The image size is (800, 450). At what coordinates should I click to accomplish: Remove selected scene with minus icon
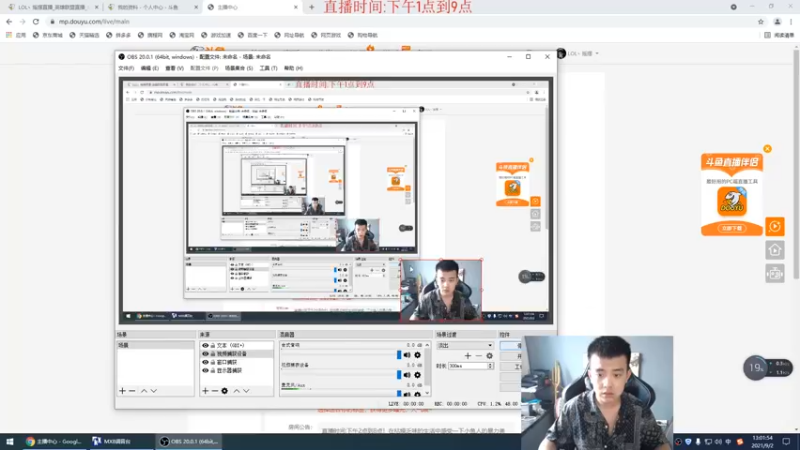pyautogui.click(x=132, y=391)
